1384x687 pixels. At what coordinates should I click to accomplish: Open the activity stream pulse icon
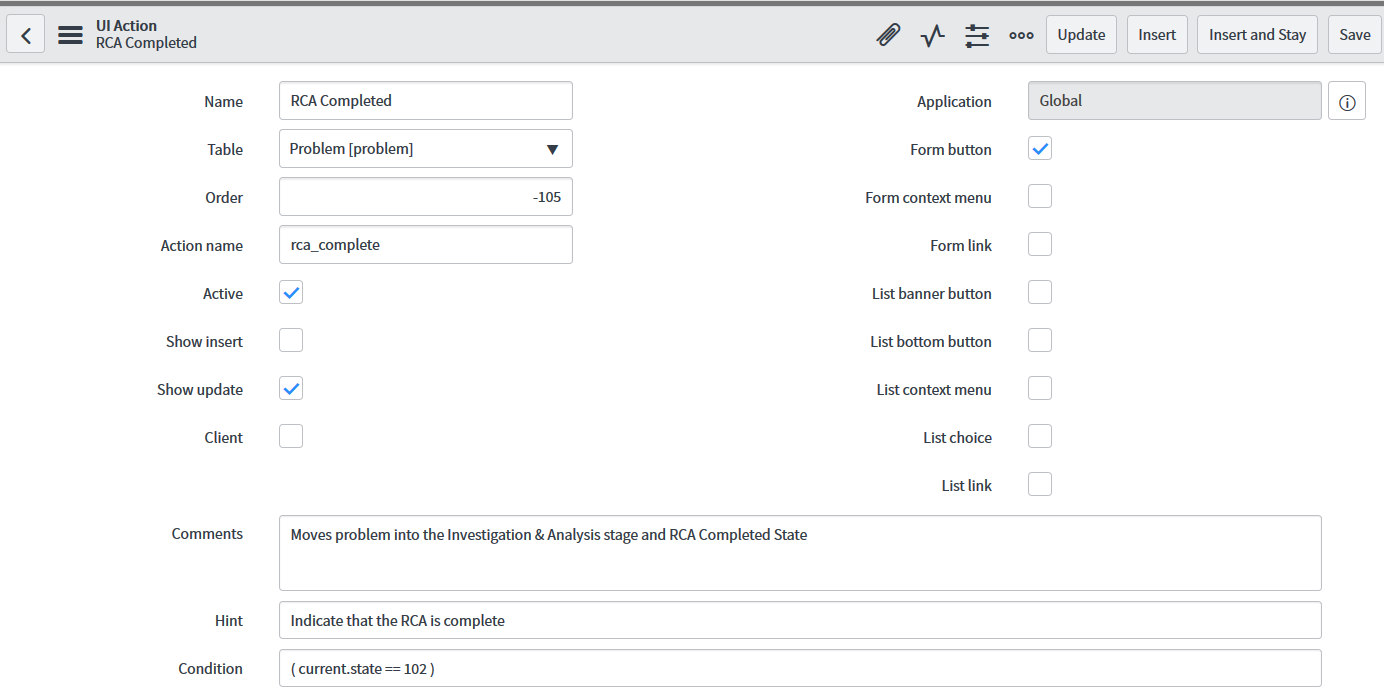(932, 35)
